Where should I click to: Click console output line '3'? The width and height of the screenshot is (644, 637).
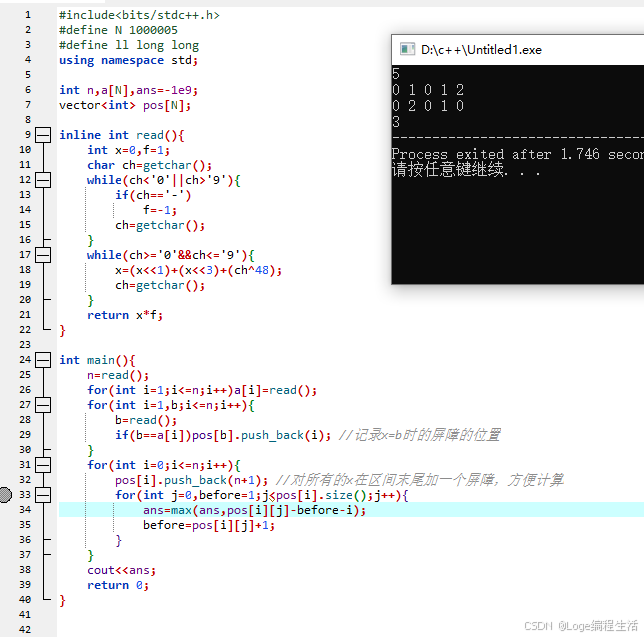pyautogui.click(x=396, y=122)
